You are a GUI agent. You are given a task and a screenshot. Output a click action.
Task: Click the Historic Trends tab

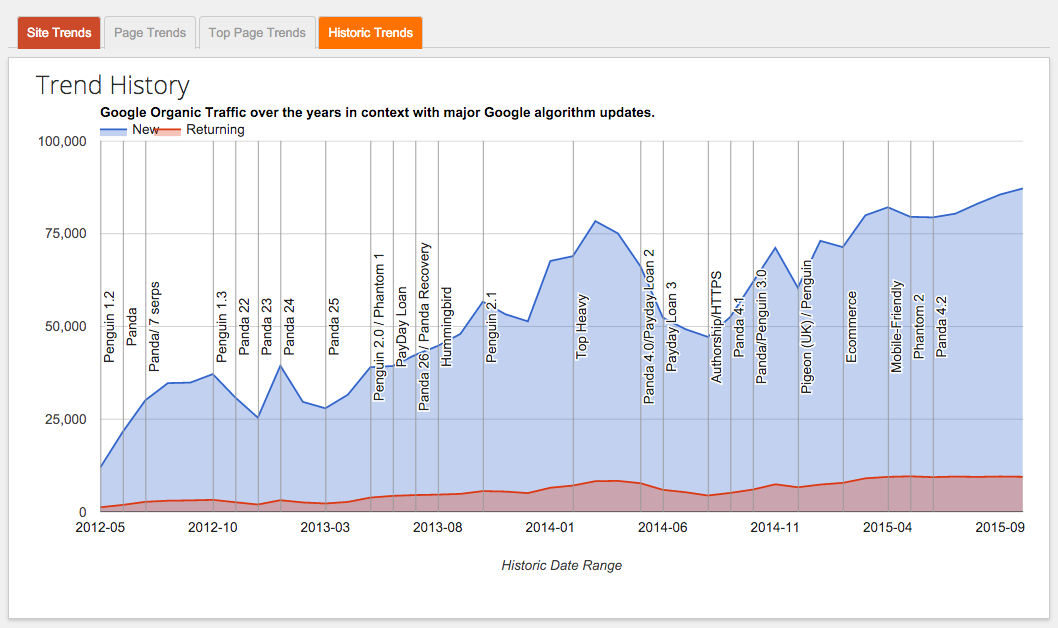370,33
